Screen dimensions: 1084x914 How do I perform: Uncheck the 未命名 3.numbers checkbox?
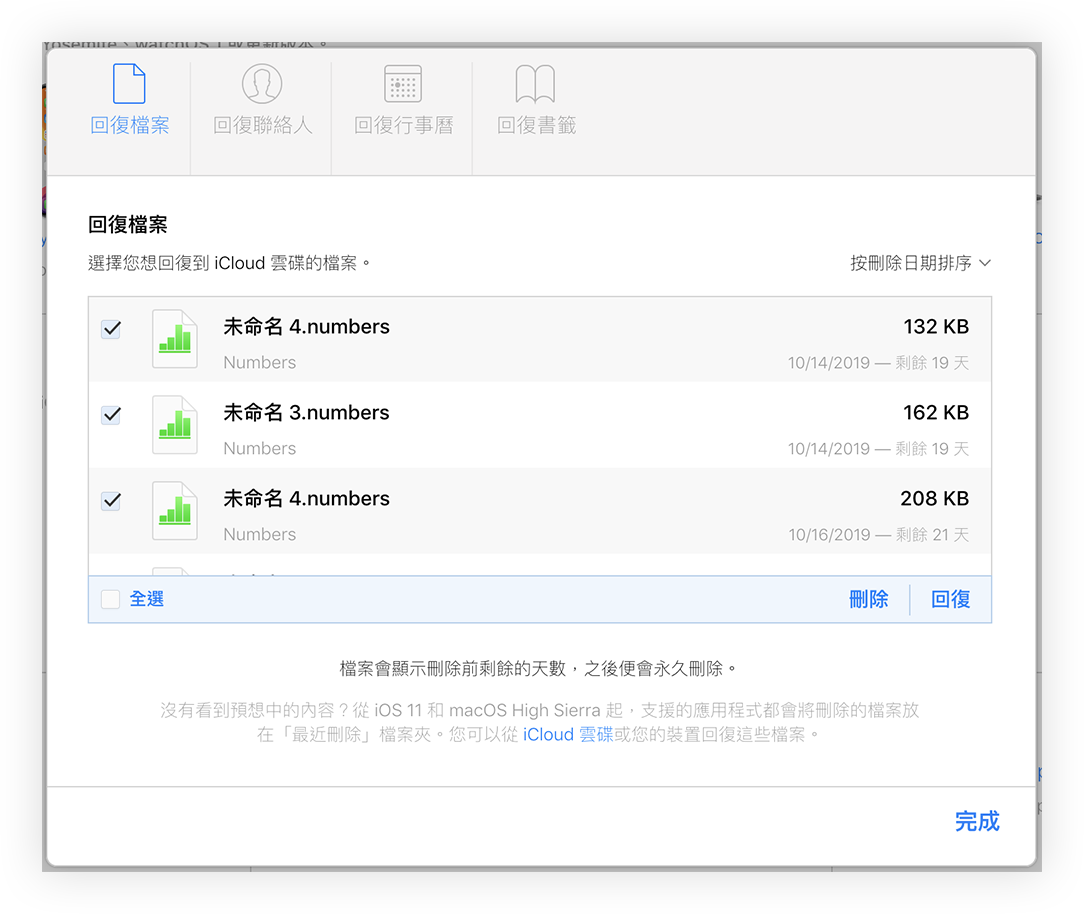(x=111, y=415)
